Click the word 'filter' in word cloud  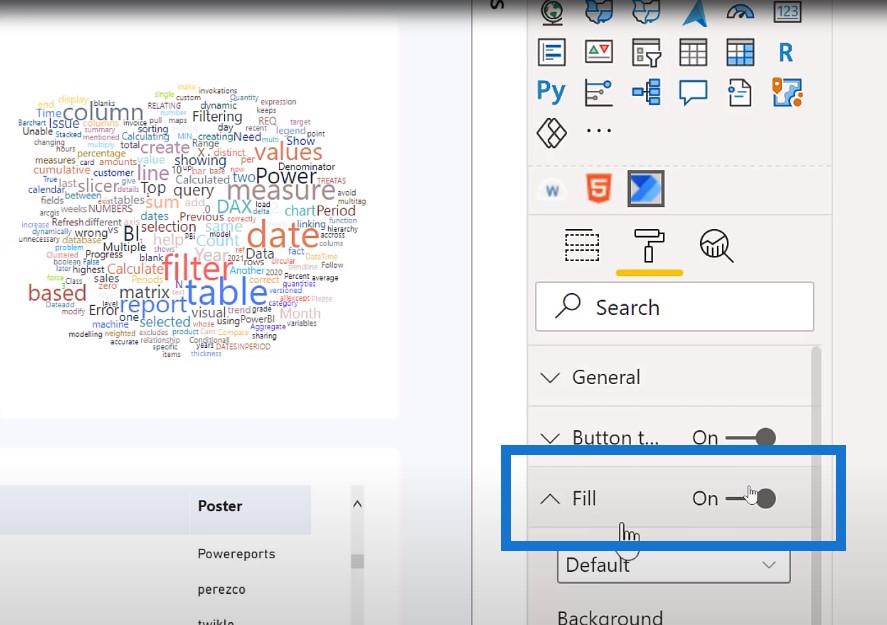[197, 267]
